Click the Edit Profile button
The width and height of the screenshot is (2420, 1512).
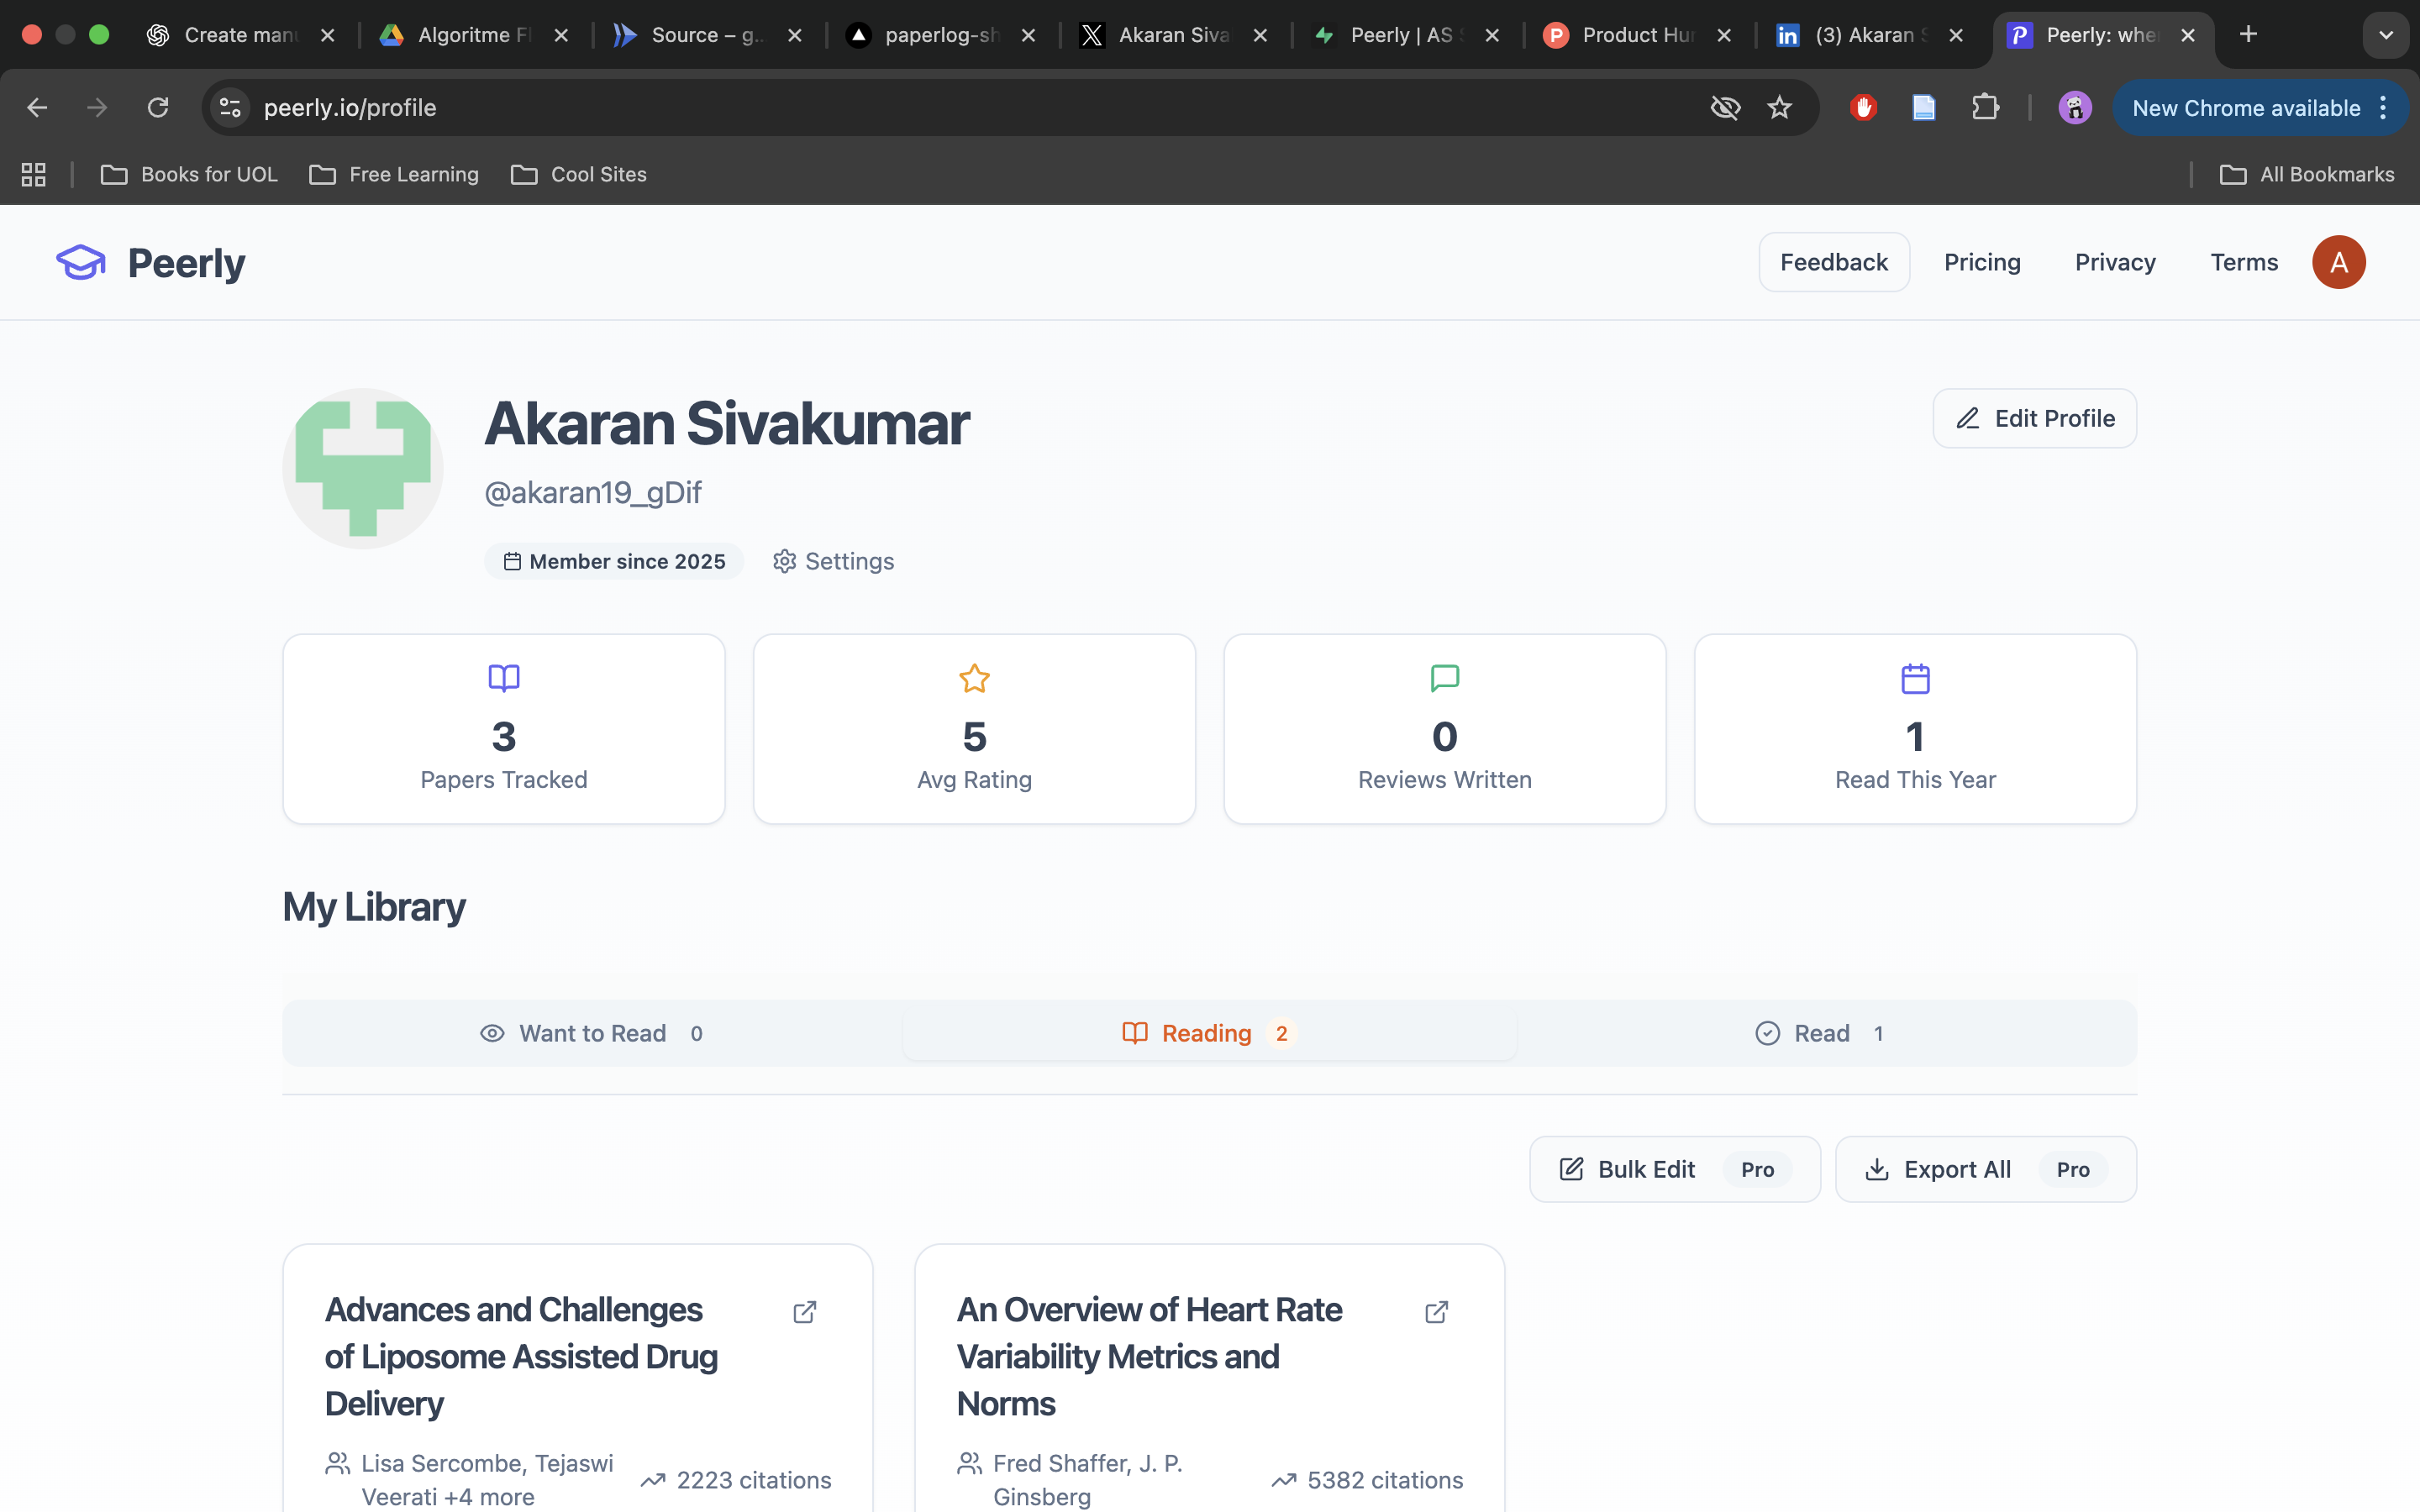2034,418
